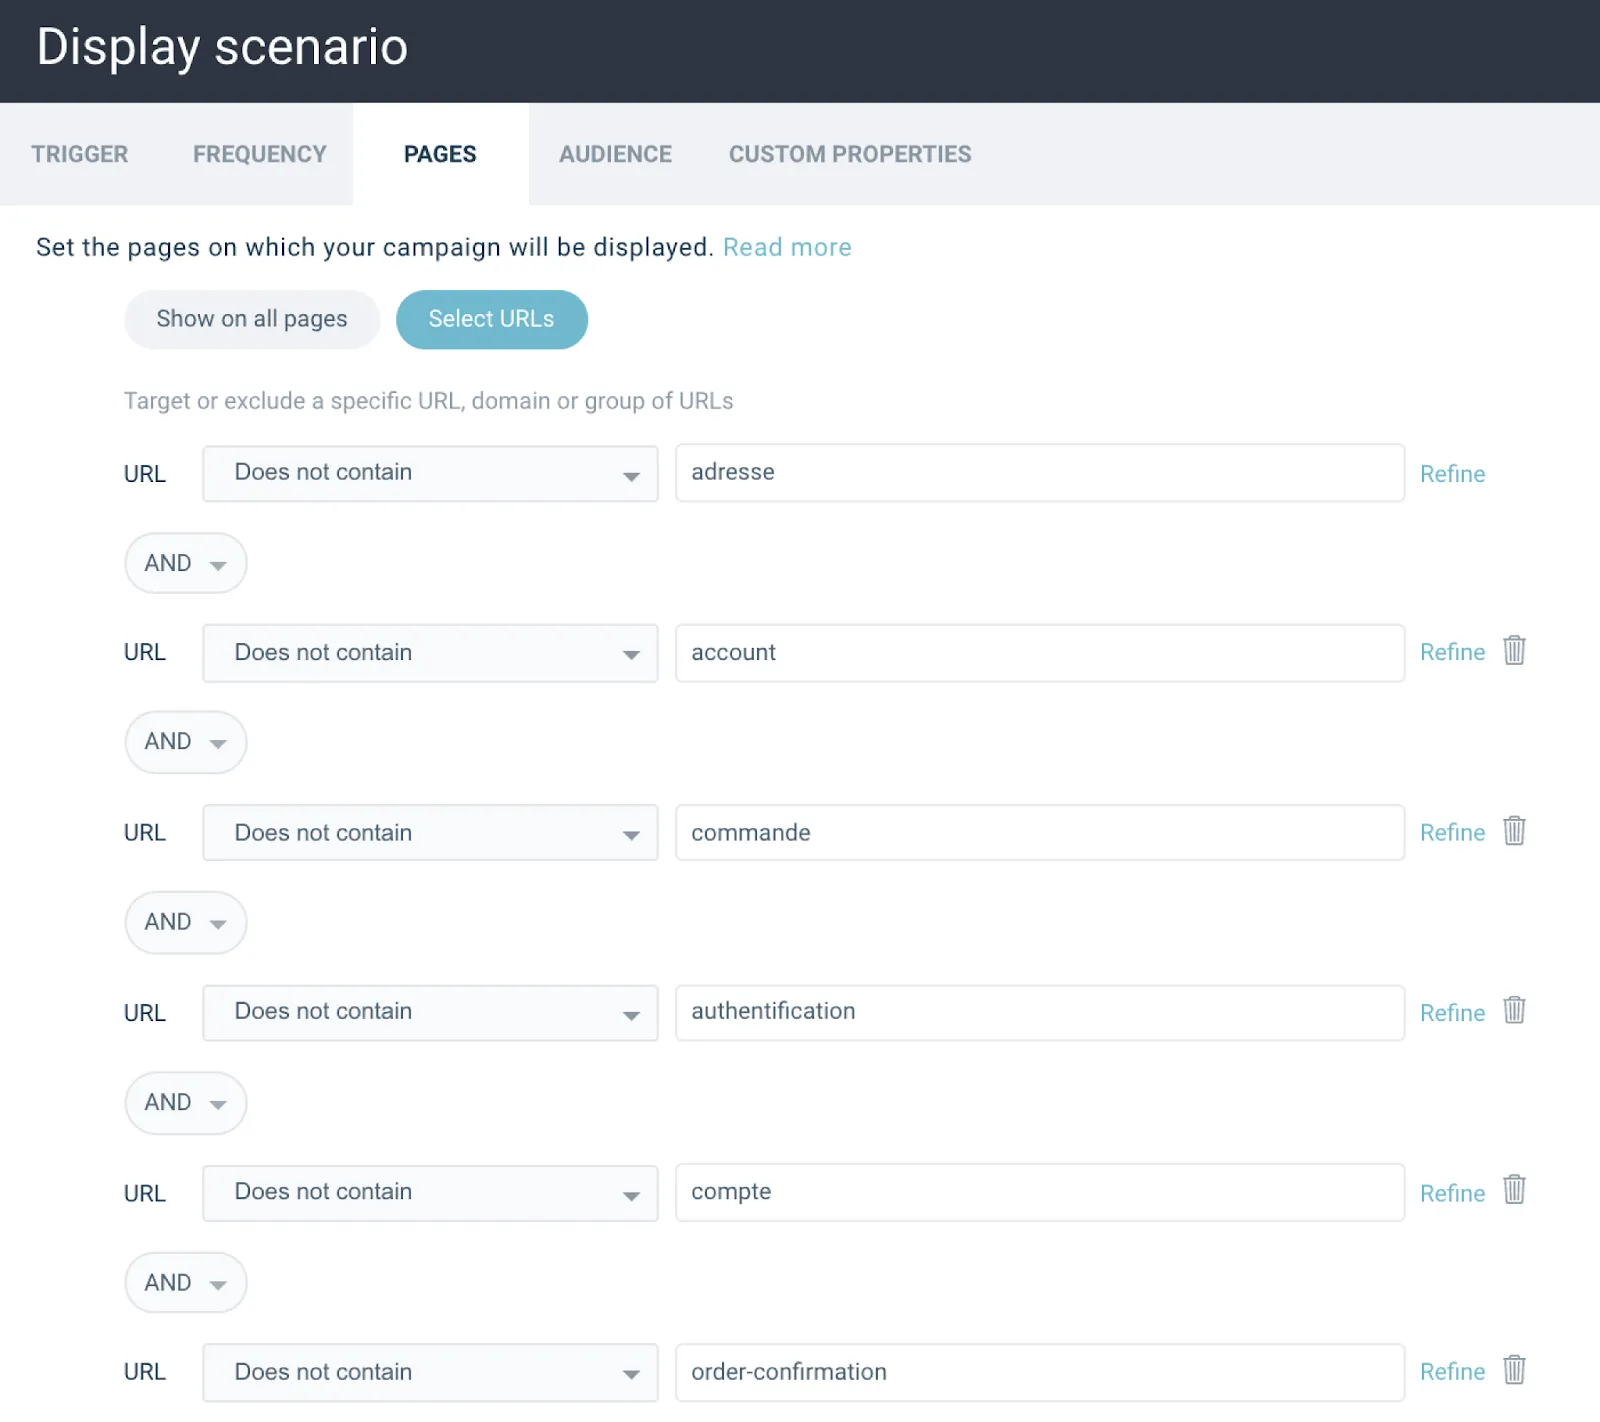Viewport: 1600px width, 1422px height.
Task: Click the 'authentification' URL text field
Action: (x=1039, y=1012)
